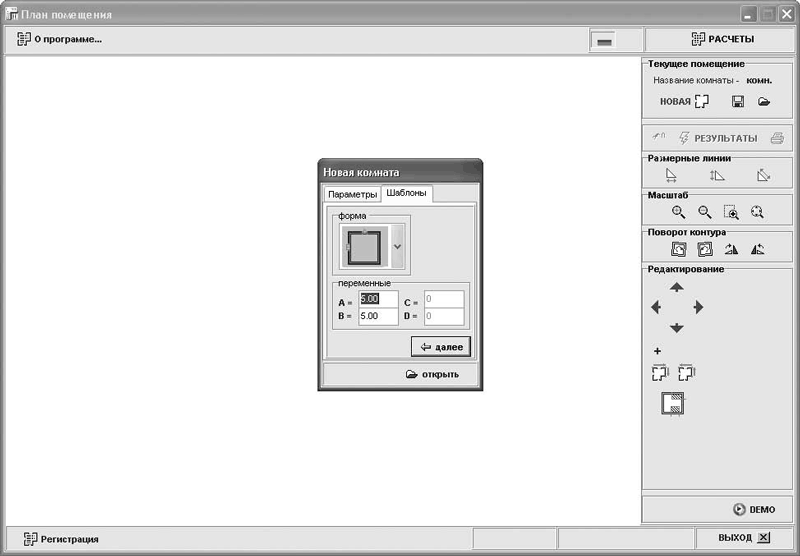
Task: Click the save room floppy disk icon
Action: [737, 102]
